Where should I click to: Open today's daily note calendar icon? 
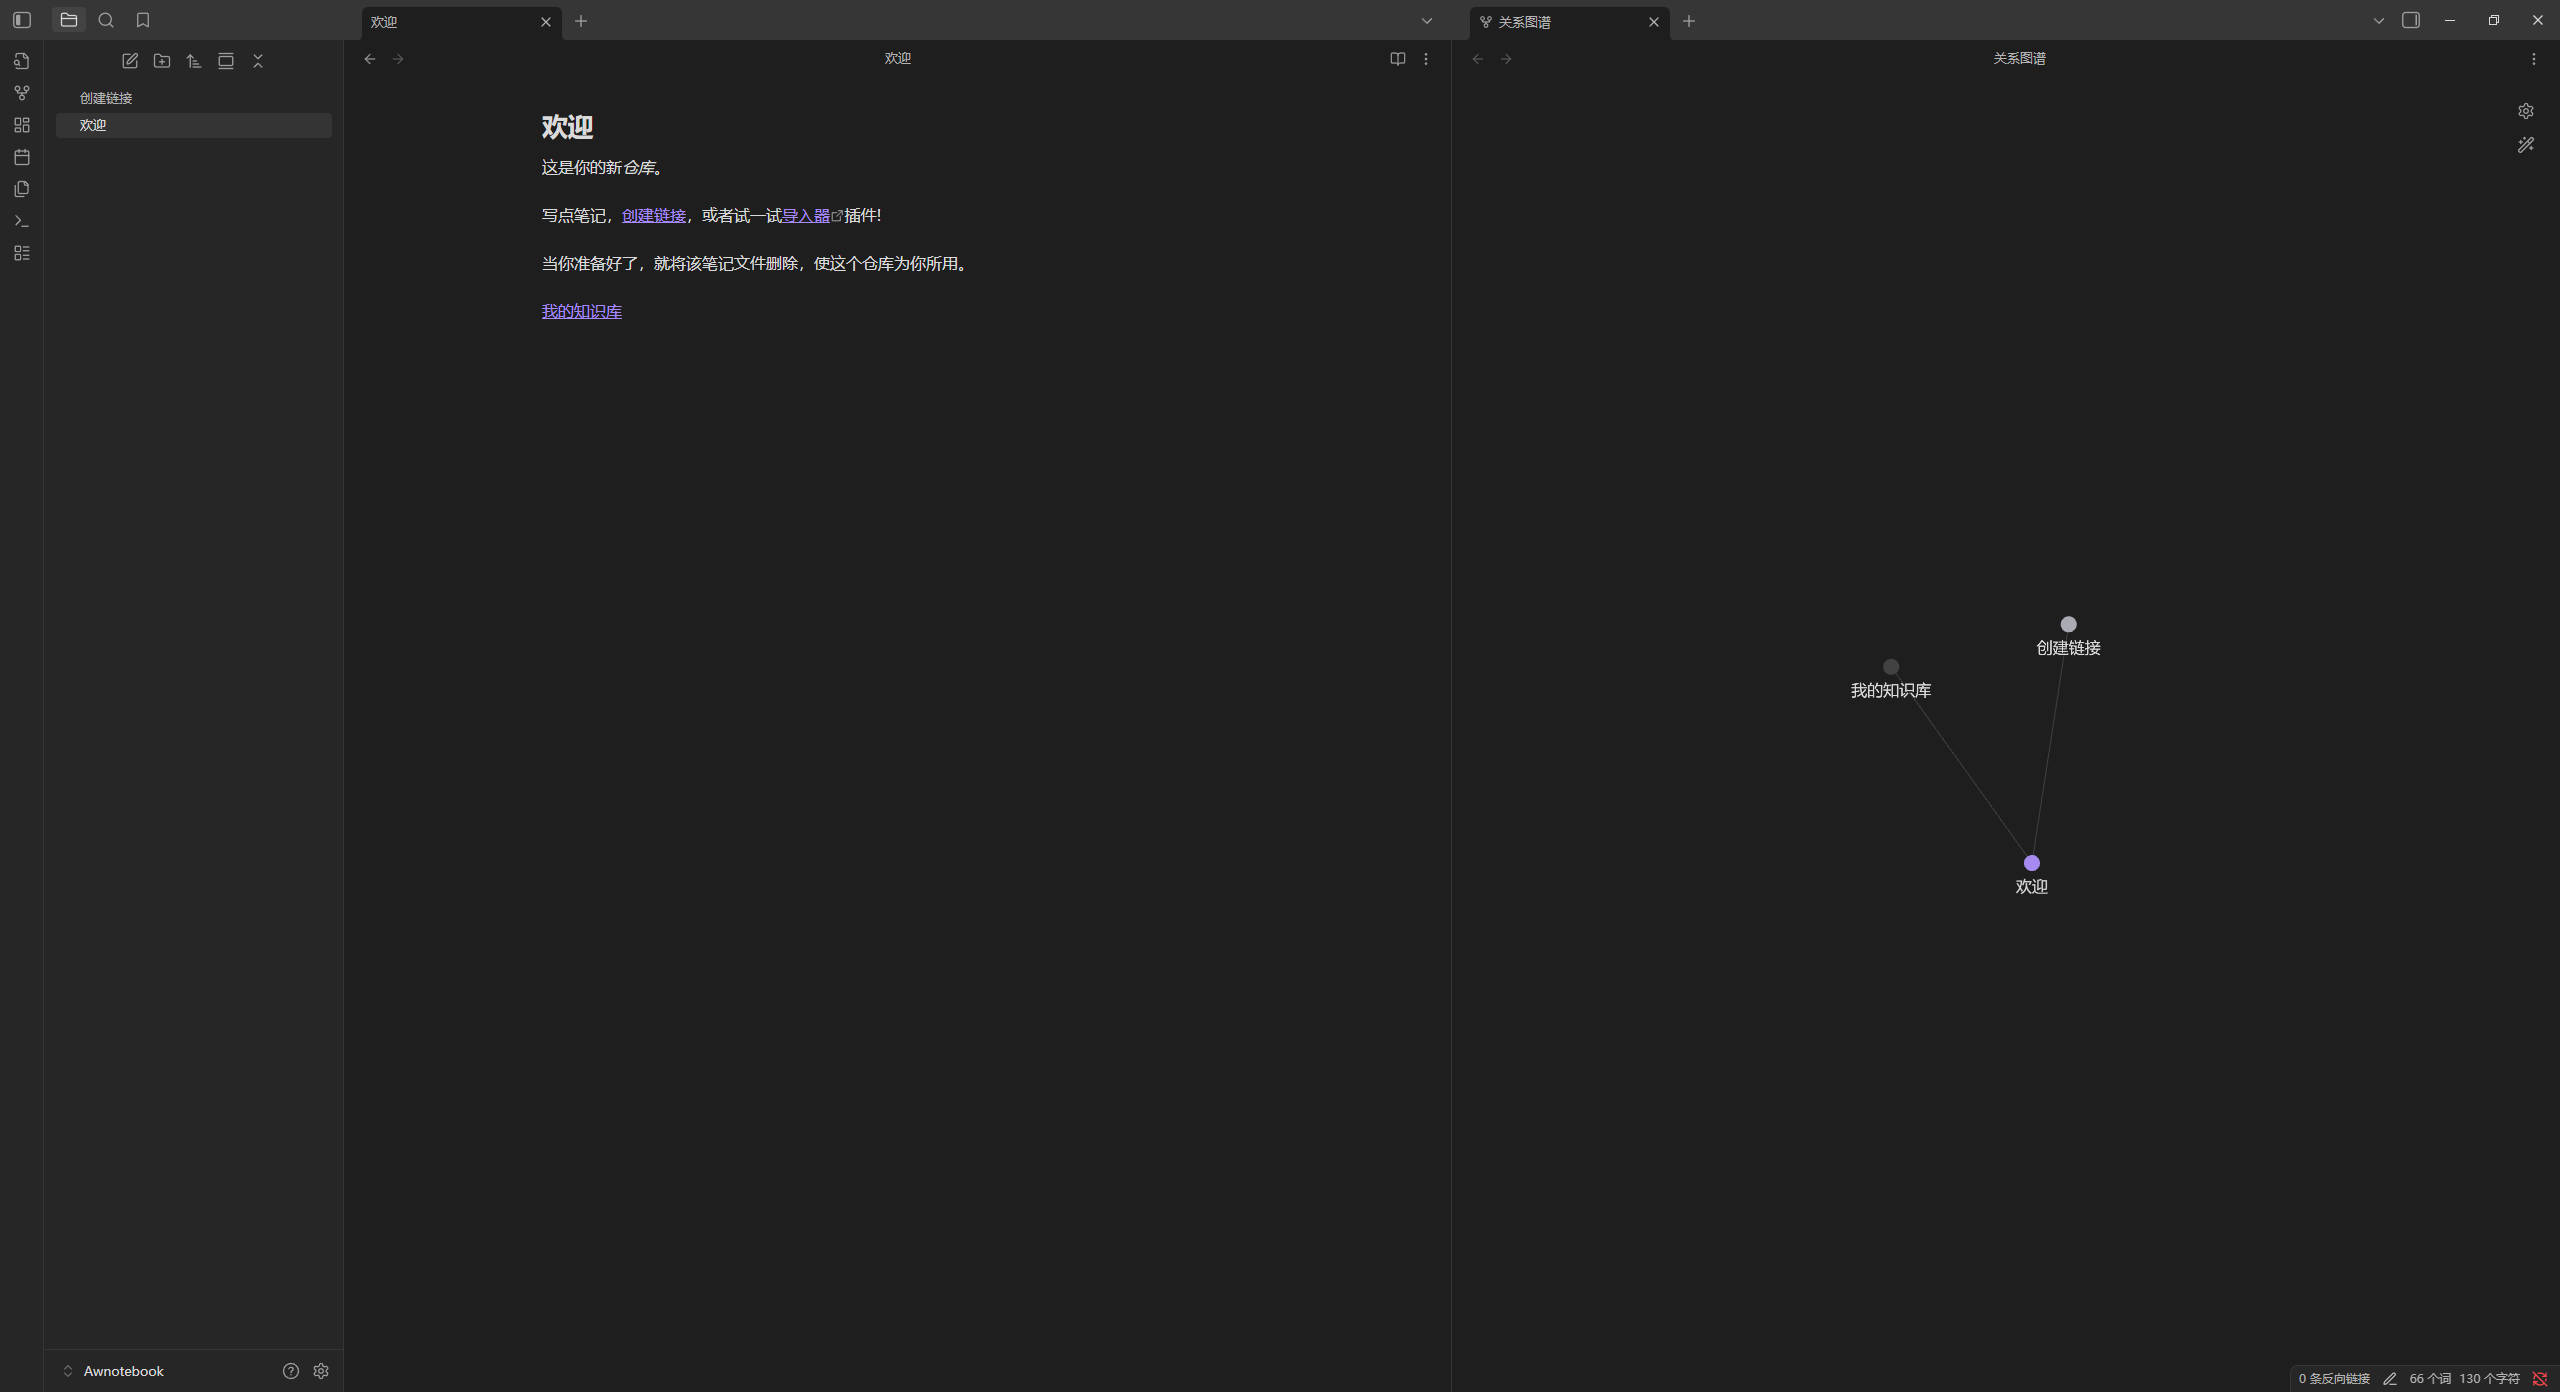pyautogui.click(x=22, y=157)
